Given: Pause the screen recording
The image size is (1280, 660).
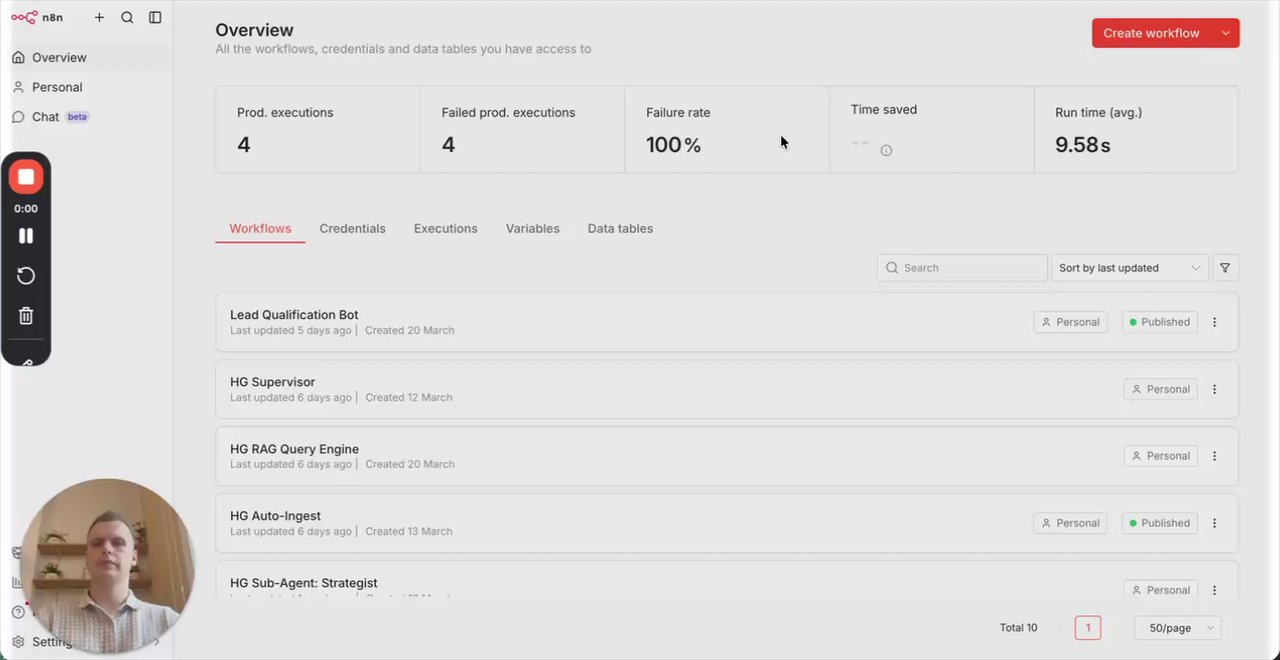Looking at the screenshot, I should [x=26, y=236].
